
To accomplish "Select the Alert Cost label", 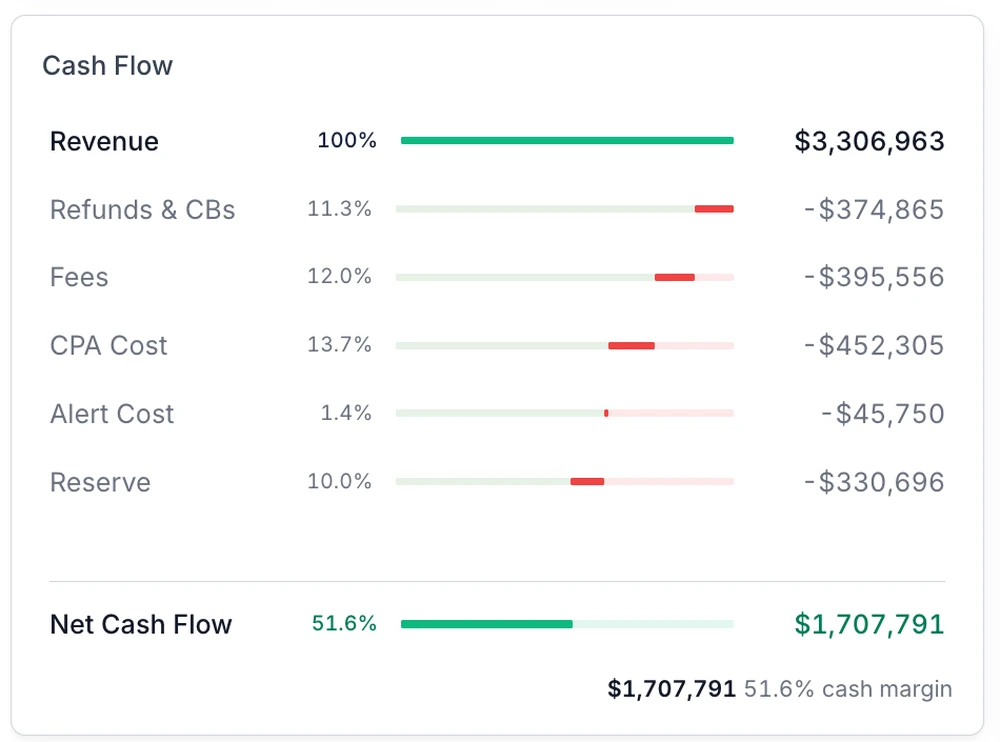I will coord(112,414).
